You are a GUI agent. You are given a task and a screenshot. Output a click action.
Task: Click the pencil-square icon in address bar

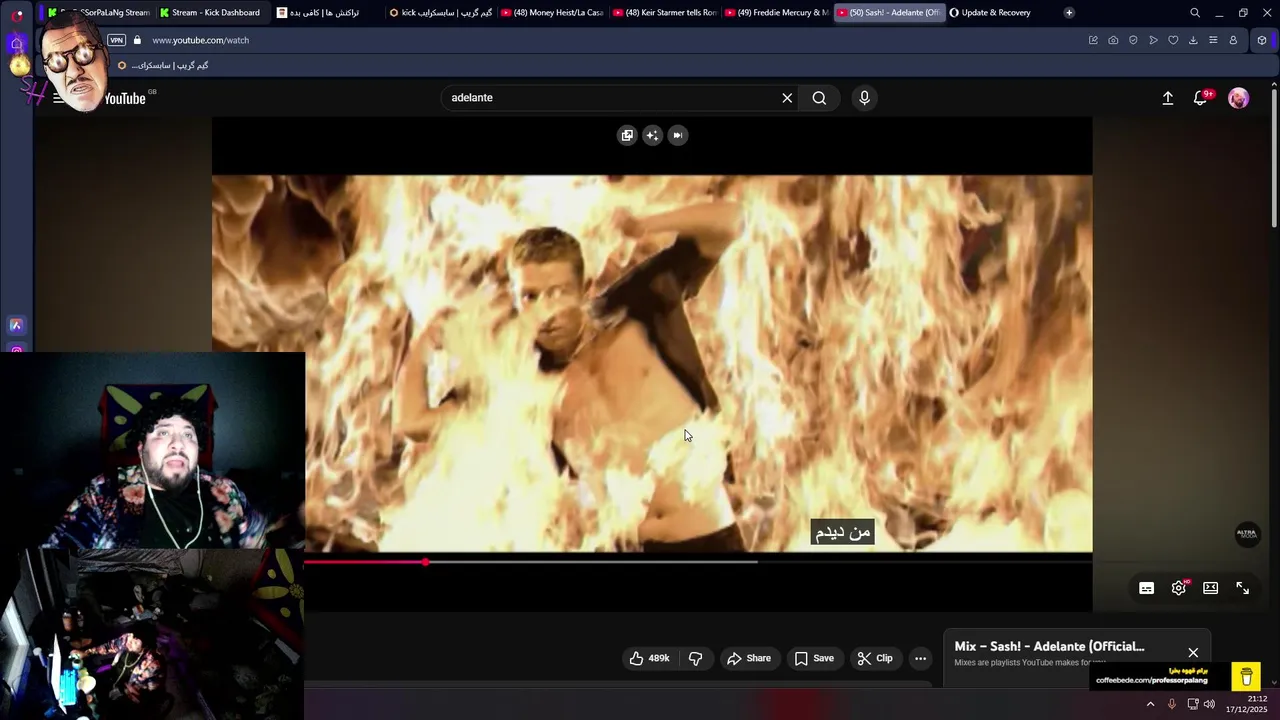[1093, 40]
